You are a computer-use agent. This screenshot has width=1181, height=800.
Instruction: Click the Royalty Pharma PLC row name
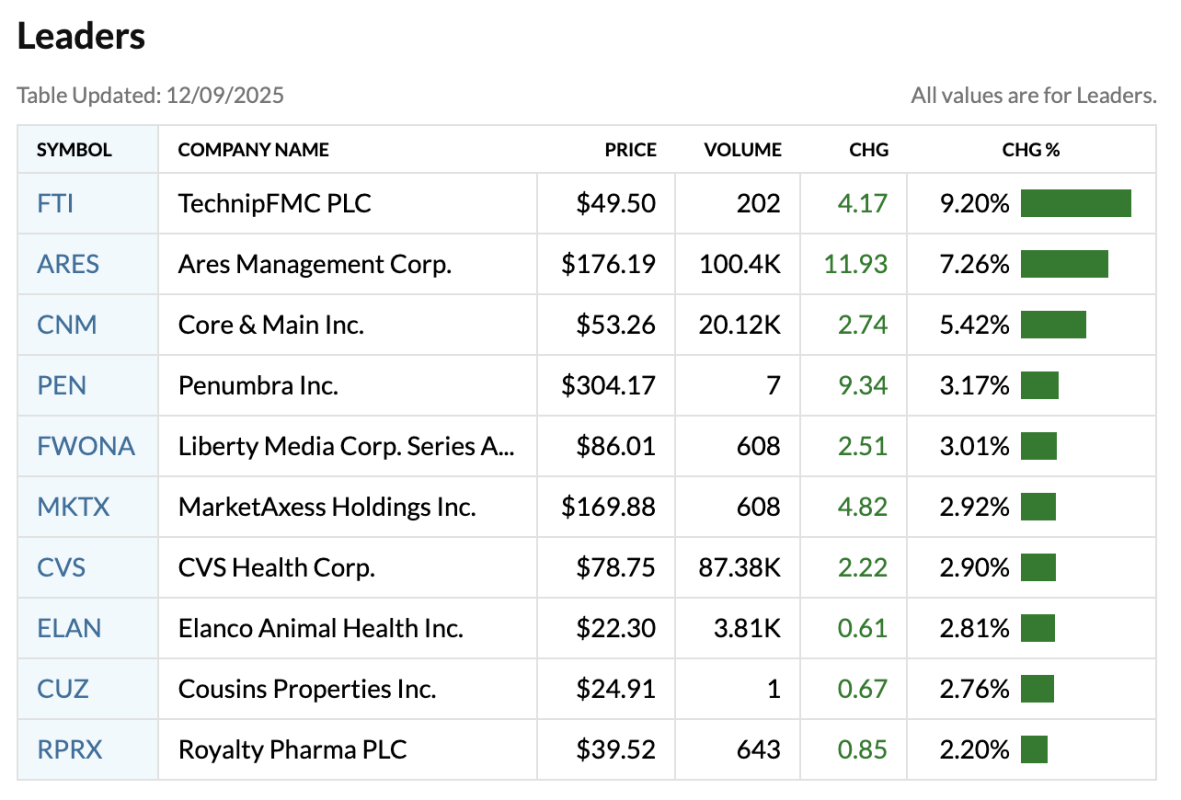point(292,749)
